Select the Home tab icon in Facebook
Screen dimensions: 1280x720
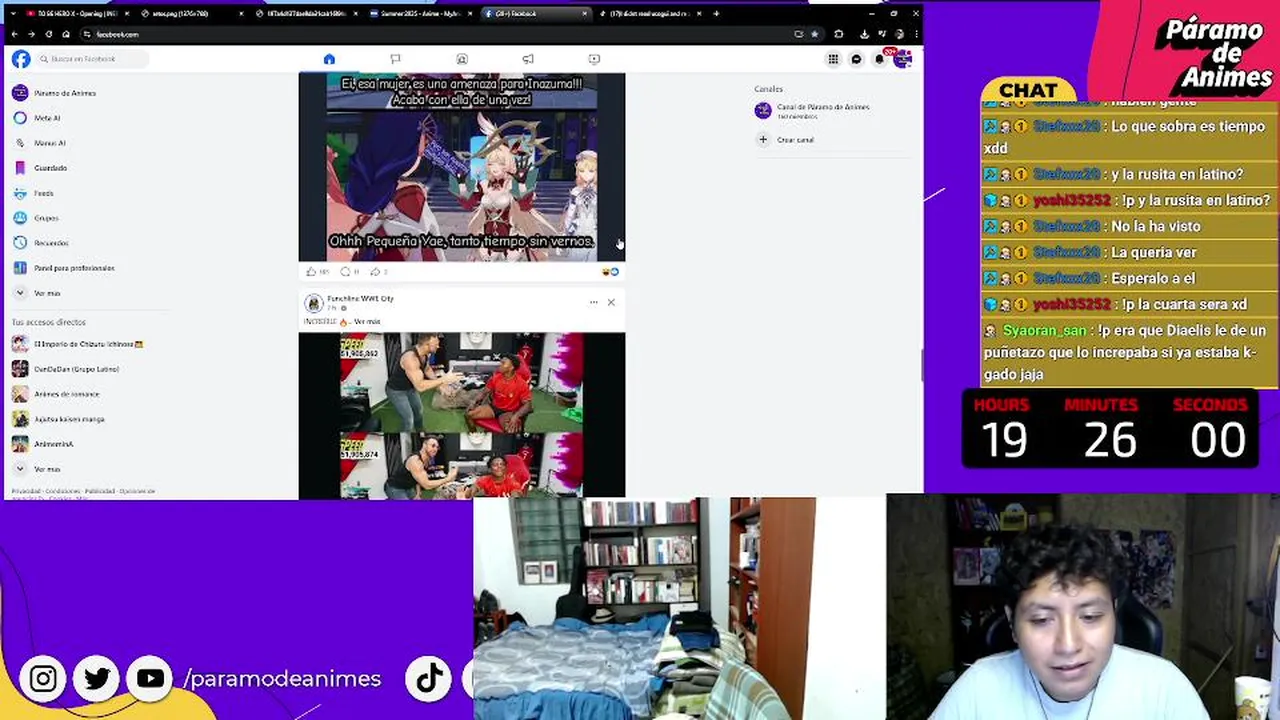coord(329,59)
